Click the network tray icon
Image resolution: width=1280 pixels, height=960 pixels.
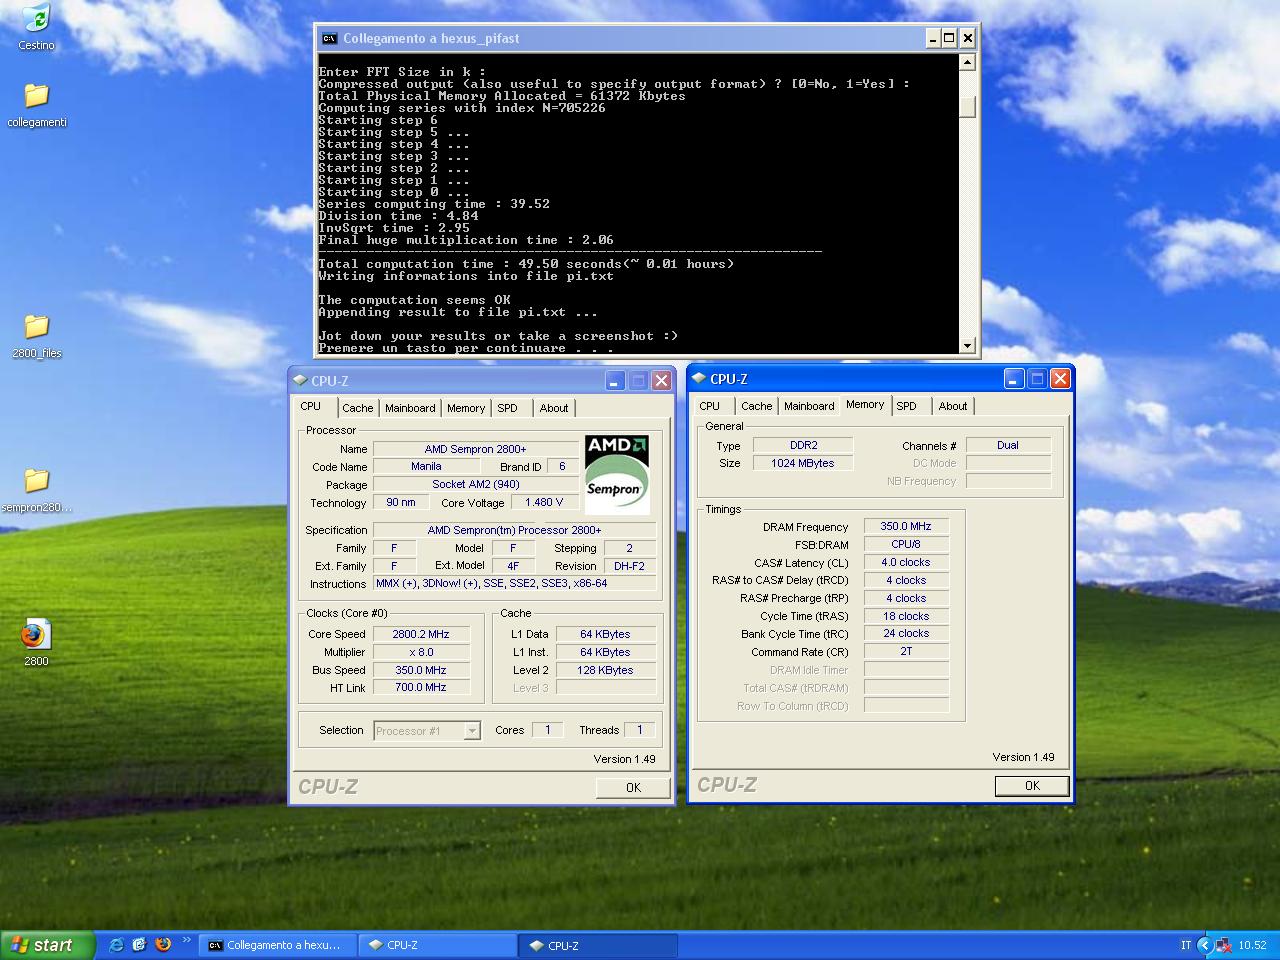1222,945
